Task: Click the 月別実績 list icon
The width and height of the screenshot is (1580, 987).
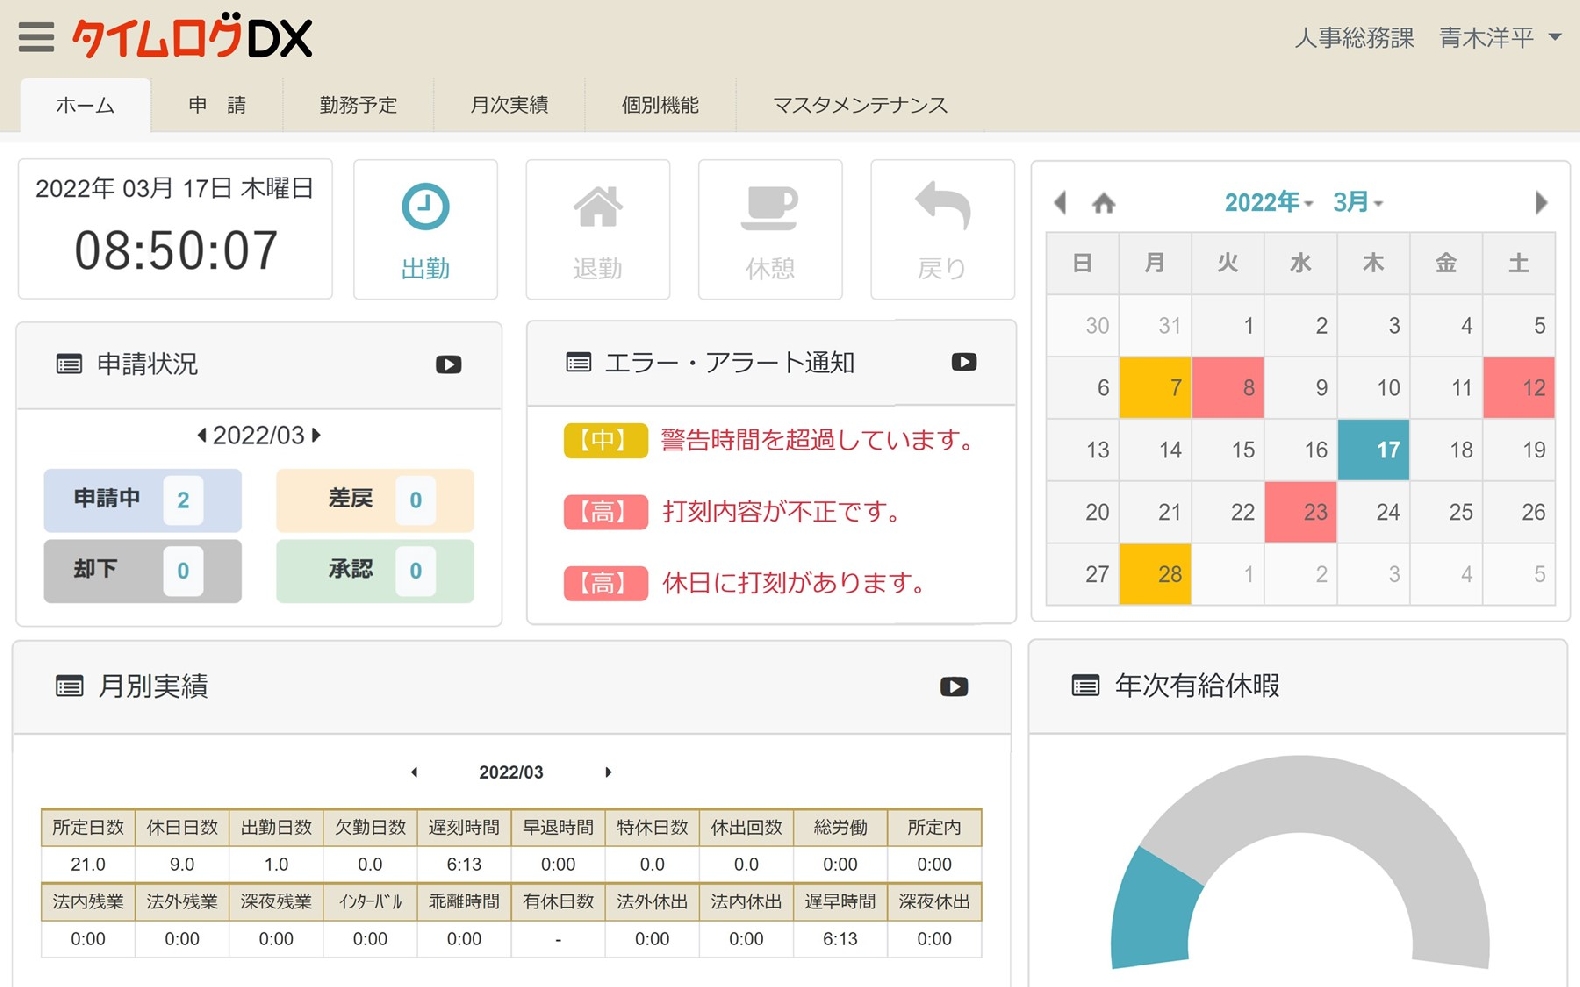Action: (69, 687)
